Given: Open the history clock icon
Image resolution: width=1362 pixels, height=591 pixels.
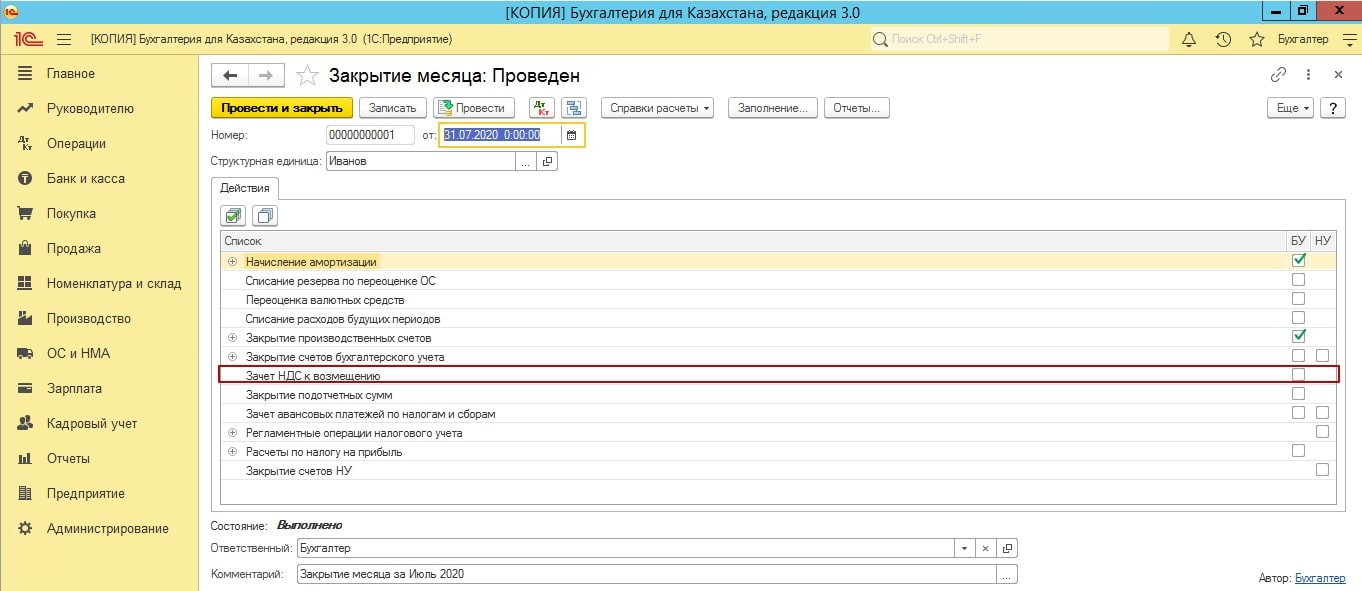Looking at the screenshot, I should (x=1222, y=39).
